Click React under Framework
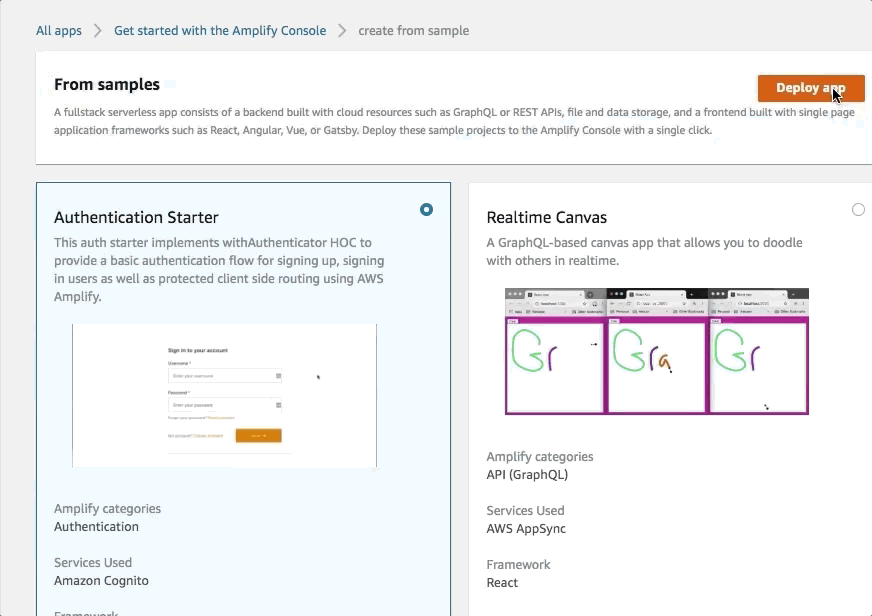 click(502, 582)
